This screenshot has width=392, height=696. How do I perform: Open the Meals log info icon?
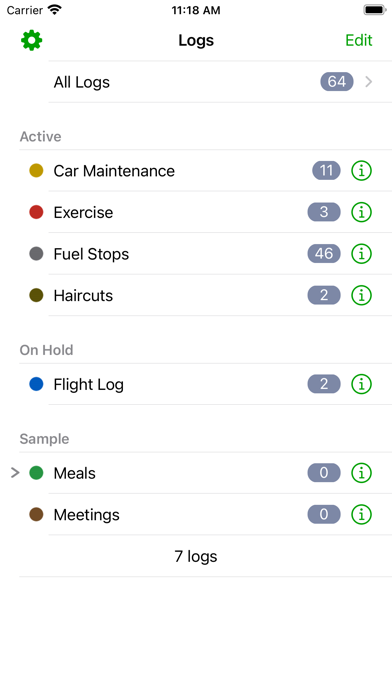(361, 473)
